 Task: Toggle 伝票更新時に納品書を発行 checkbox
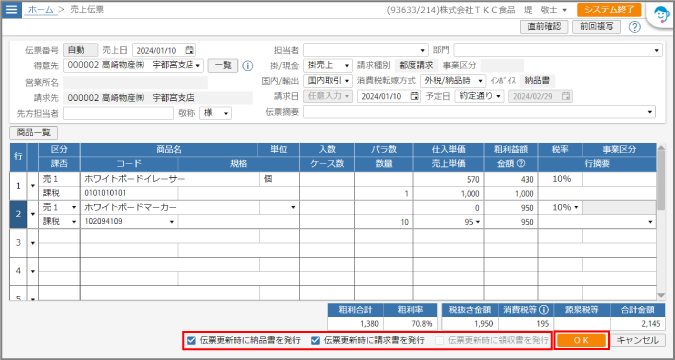point(192,341)
